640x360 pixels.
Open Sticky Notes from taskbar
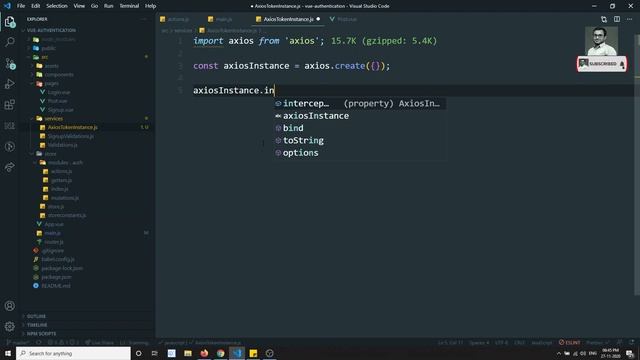(253, 353)
